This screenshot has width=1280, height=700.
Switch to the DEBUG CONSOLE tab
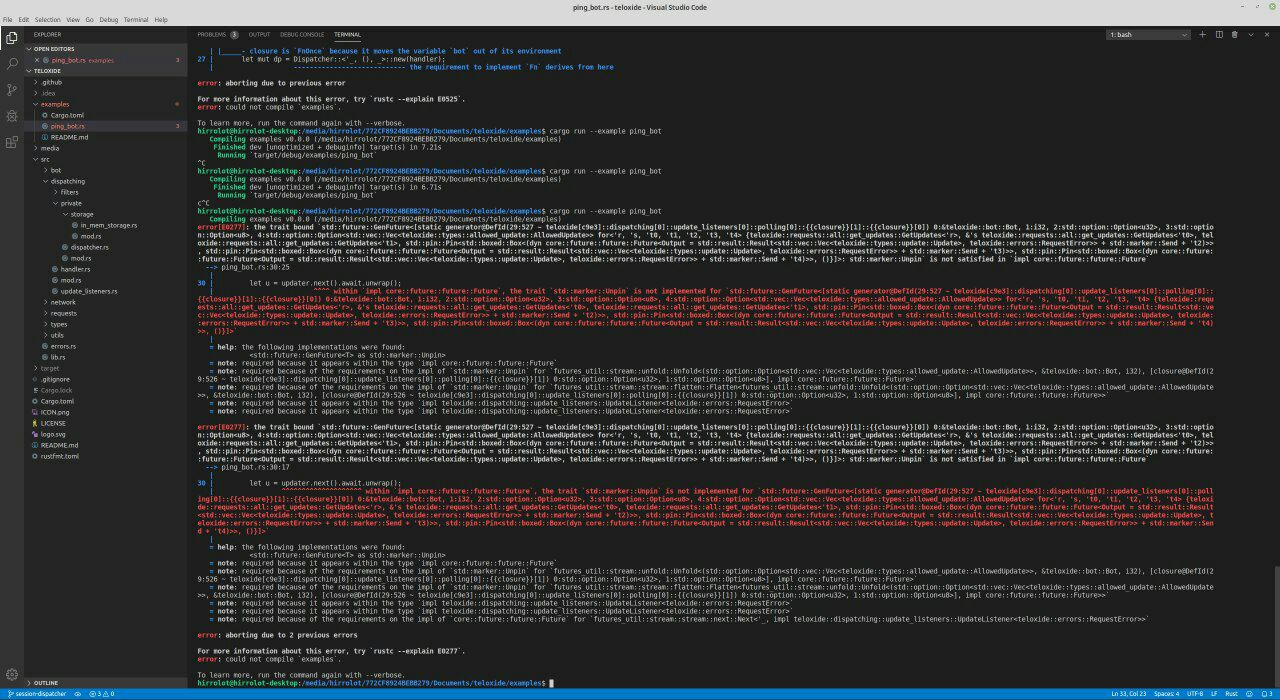303,34
